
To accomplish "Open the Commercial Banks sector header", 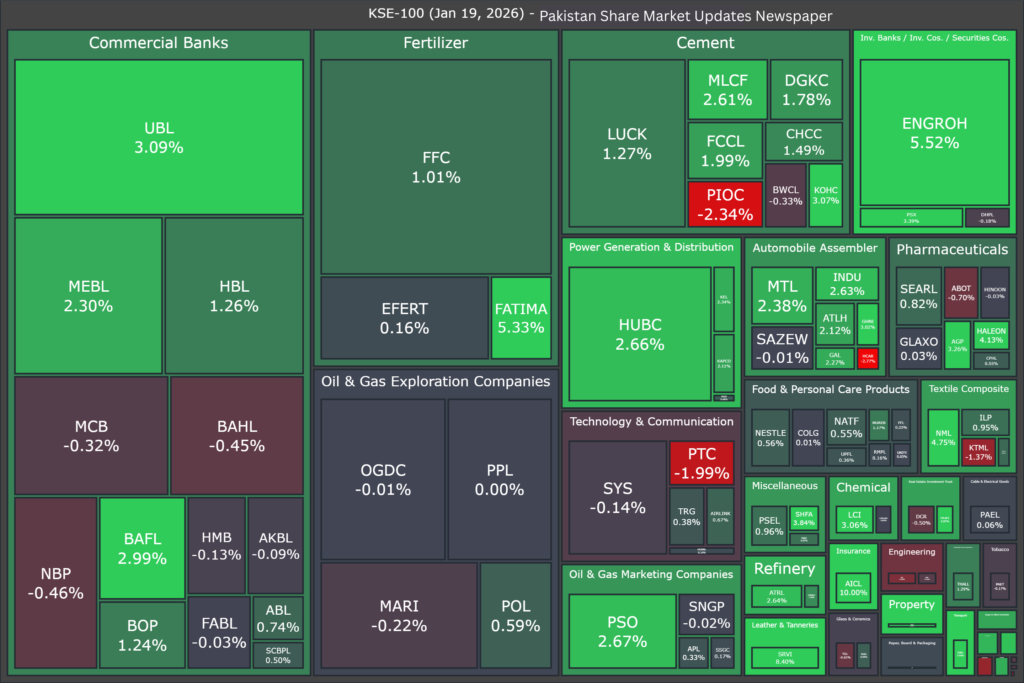I will (x=158, y=43).
